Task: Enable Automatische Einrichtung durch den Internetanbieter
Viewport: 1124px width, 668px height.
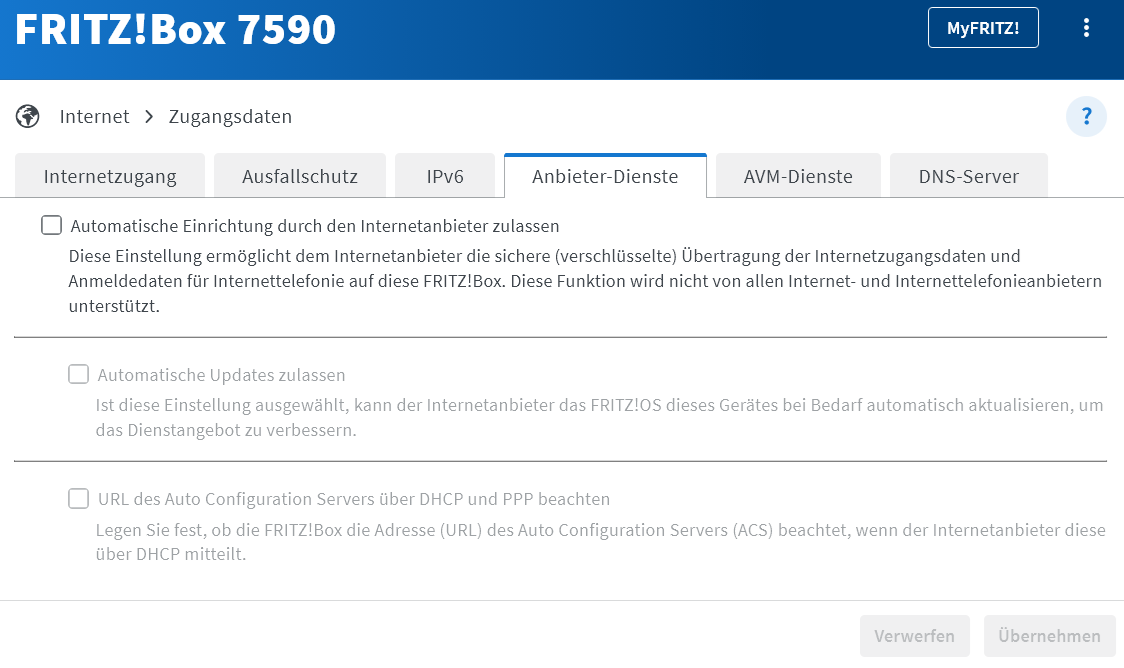Action: (52, 225)
